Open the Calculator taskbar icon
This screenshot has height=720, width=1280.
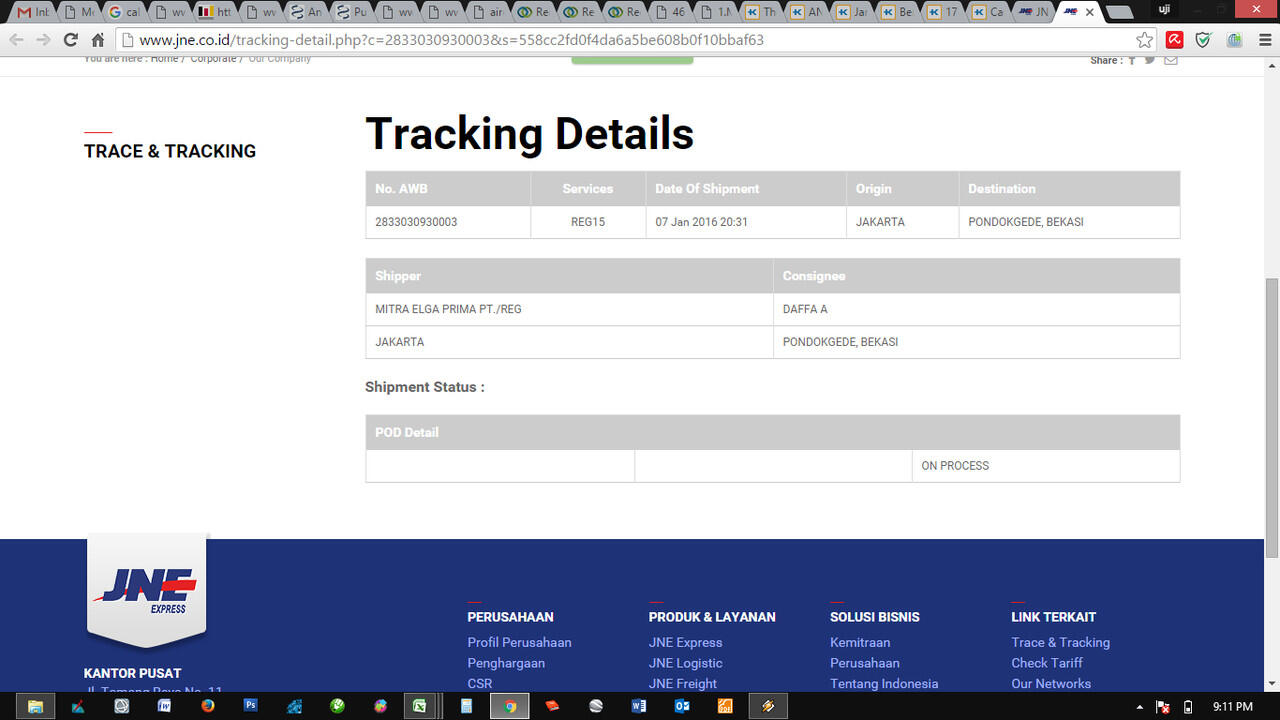(466, 706)
